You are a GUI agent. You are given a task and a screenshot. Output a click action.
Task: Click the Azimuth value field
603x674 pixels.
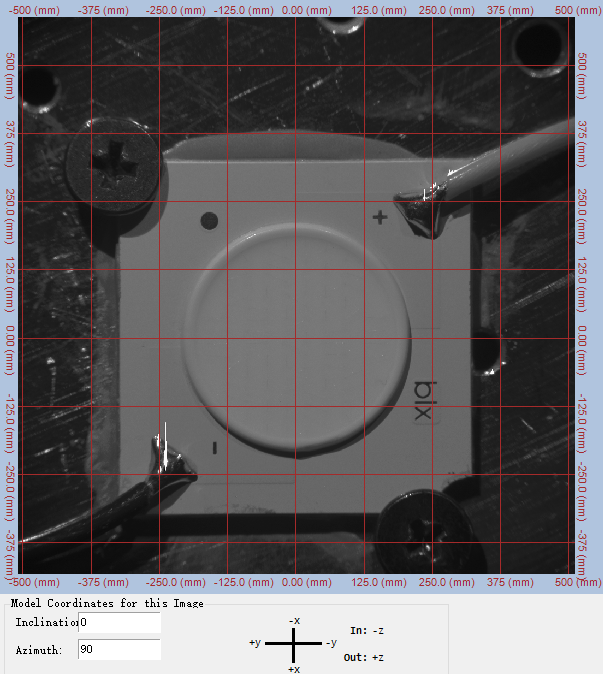click(119, 650)
